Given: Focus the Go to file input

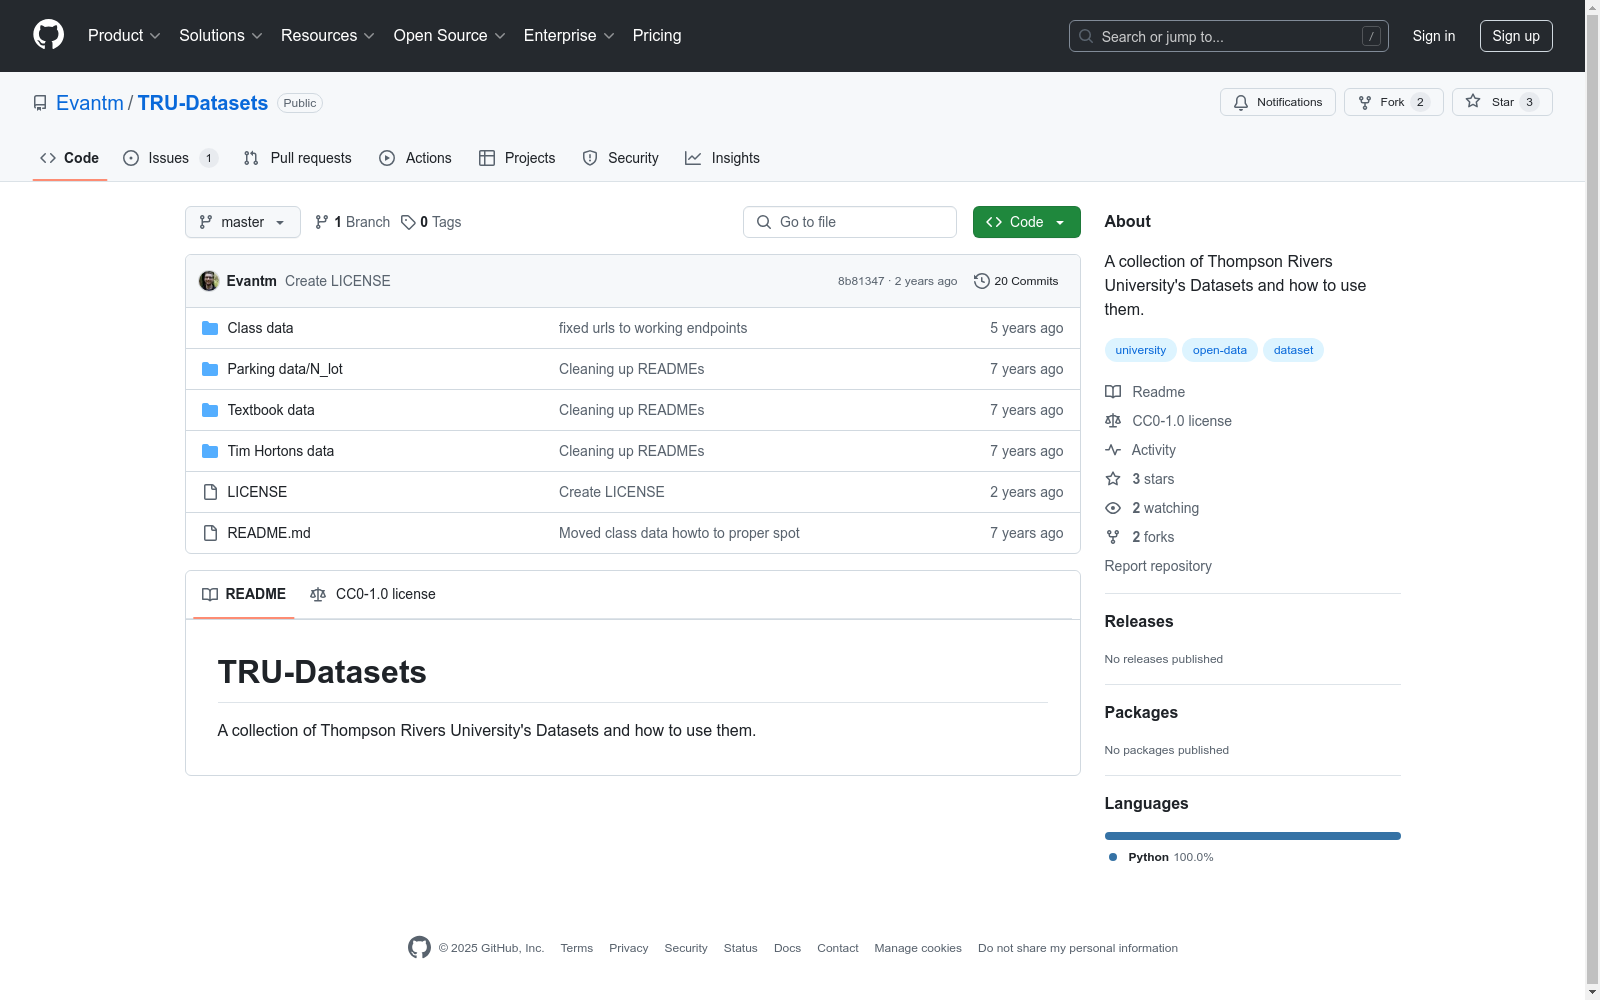Looking at the screenshot, I should click(850, 222).
